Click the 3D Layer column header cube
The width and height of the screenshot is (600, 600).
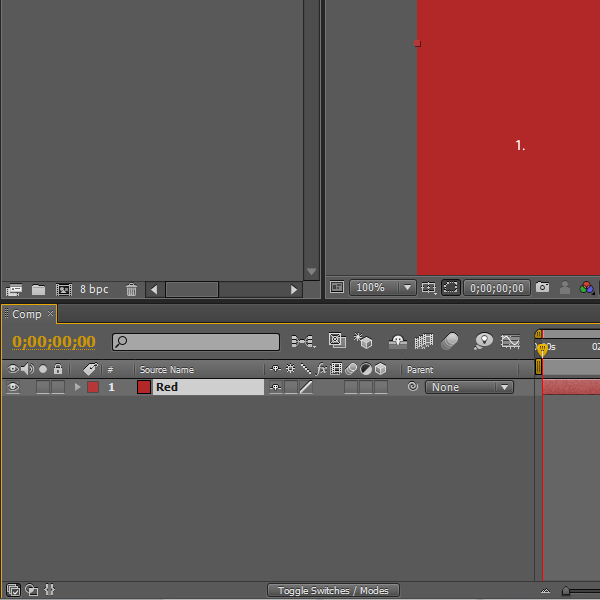[380, 369]
